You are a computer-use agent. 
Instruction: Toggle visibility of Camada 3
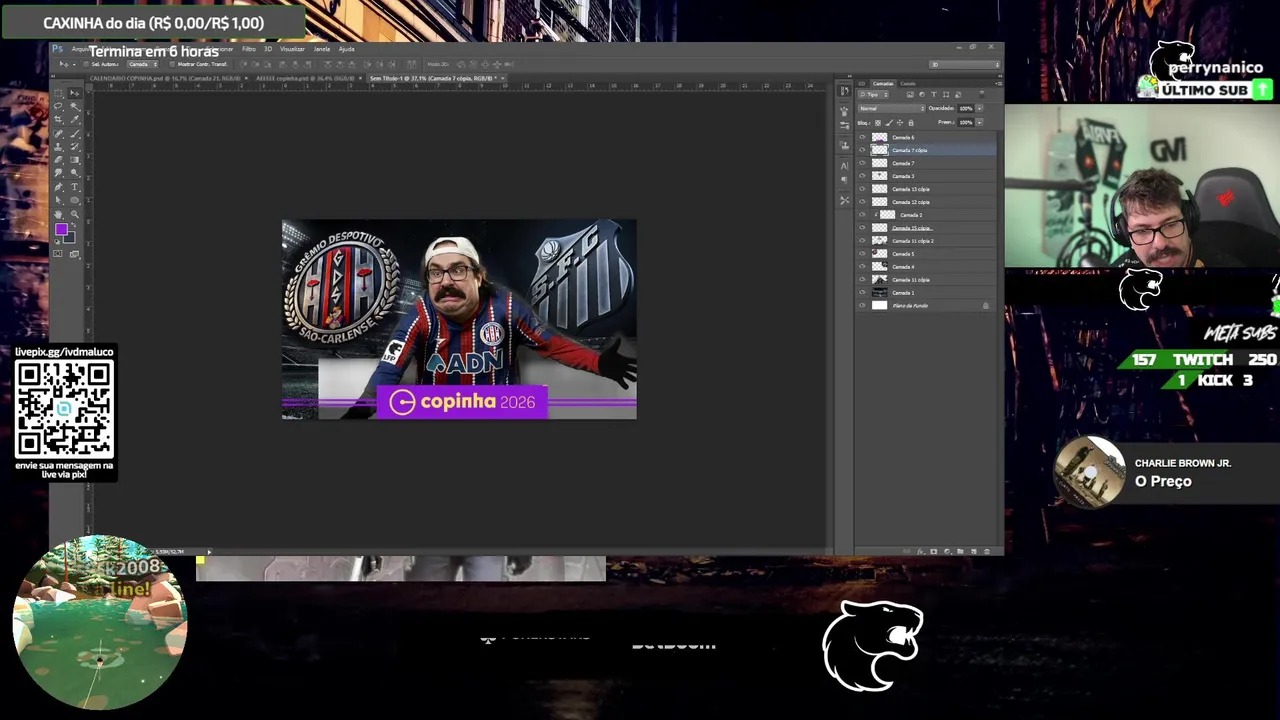coord(862,176)
